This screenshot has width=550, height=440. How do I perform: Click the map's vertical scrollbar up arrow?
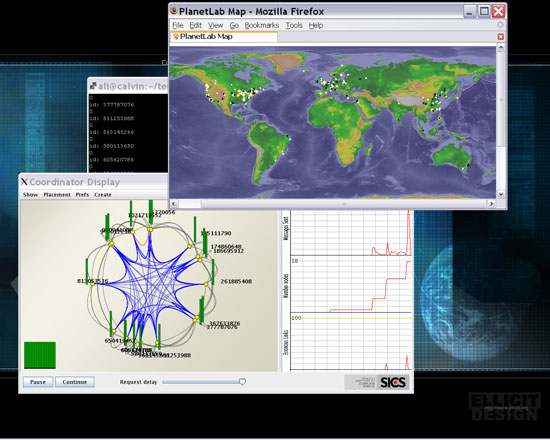coord(501,47)
